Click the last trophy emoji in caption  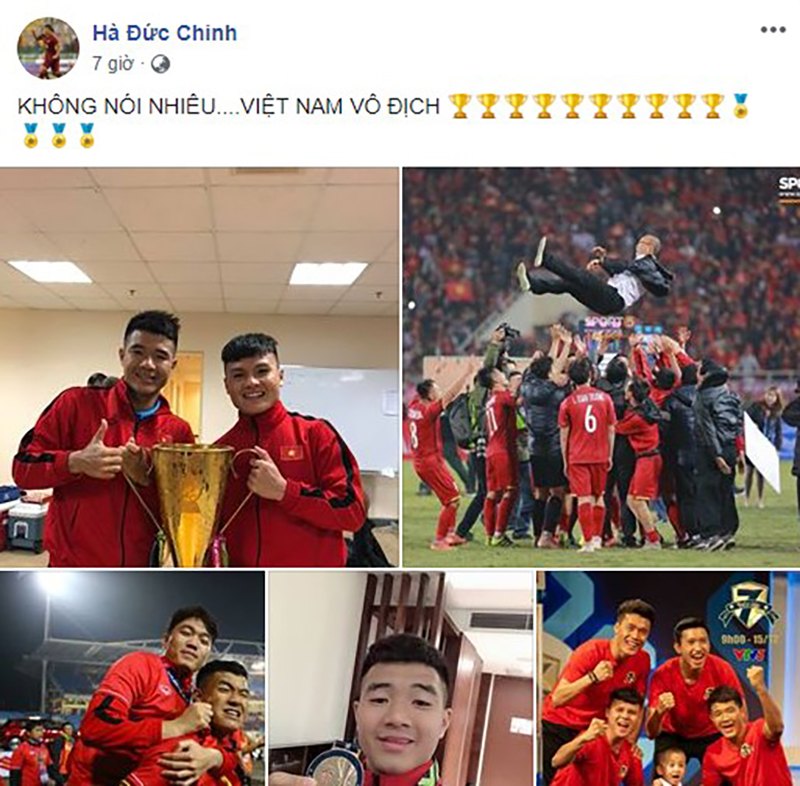pos(712,106)
